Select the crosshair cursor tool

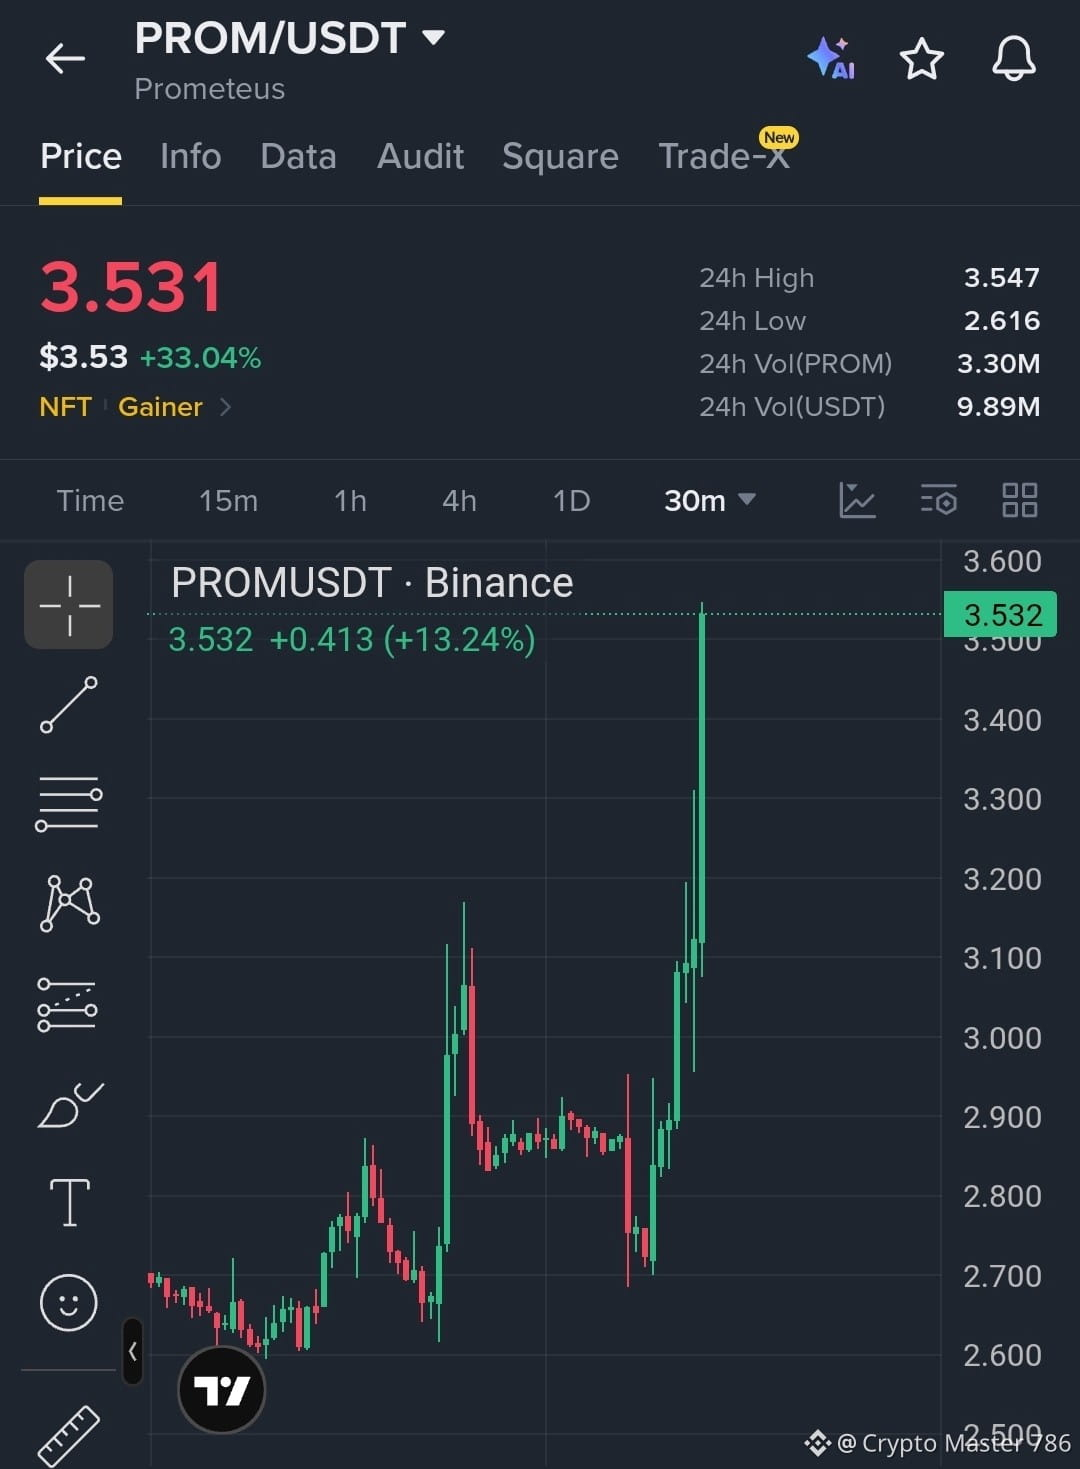(69, 605)
